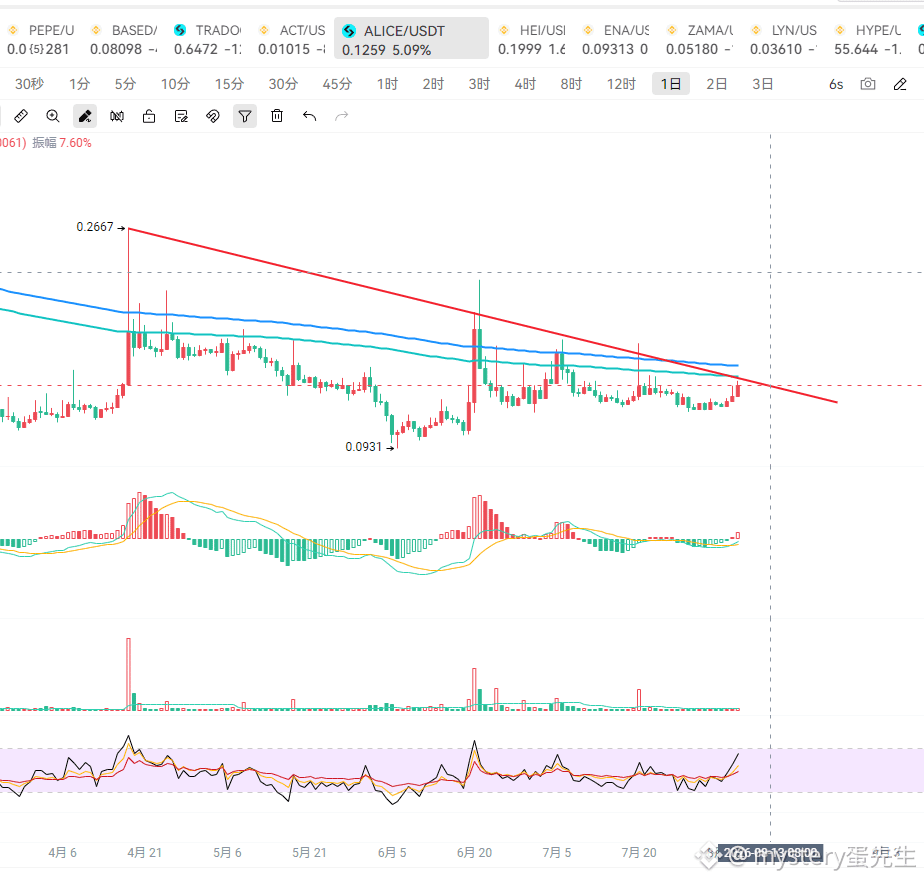The height and width of the screenshot is (882, 924).
Task: Set timeframe to 1分
Action: (x=80, y=84)
